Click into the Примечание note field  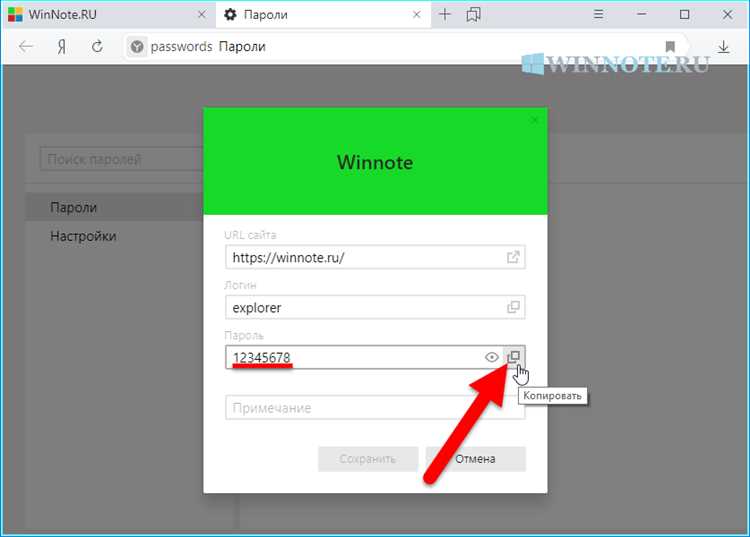click(375, 408)
